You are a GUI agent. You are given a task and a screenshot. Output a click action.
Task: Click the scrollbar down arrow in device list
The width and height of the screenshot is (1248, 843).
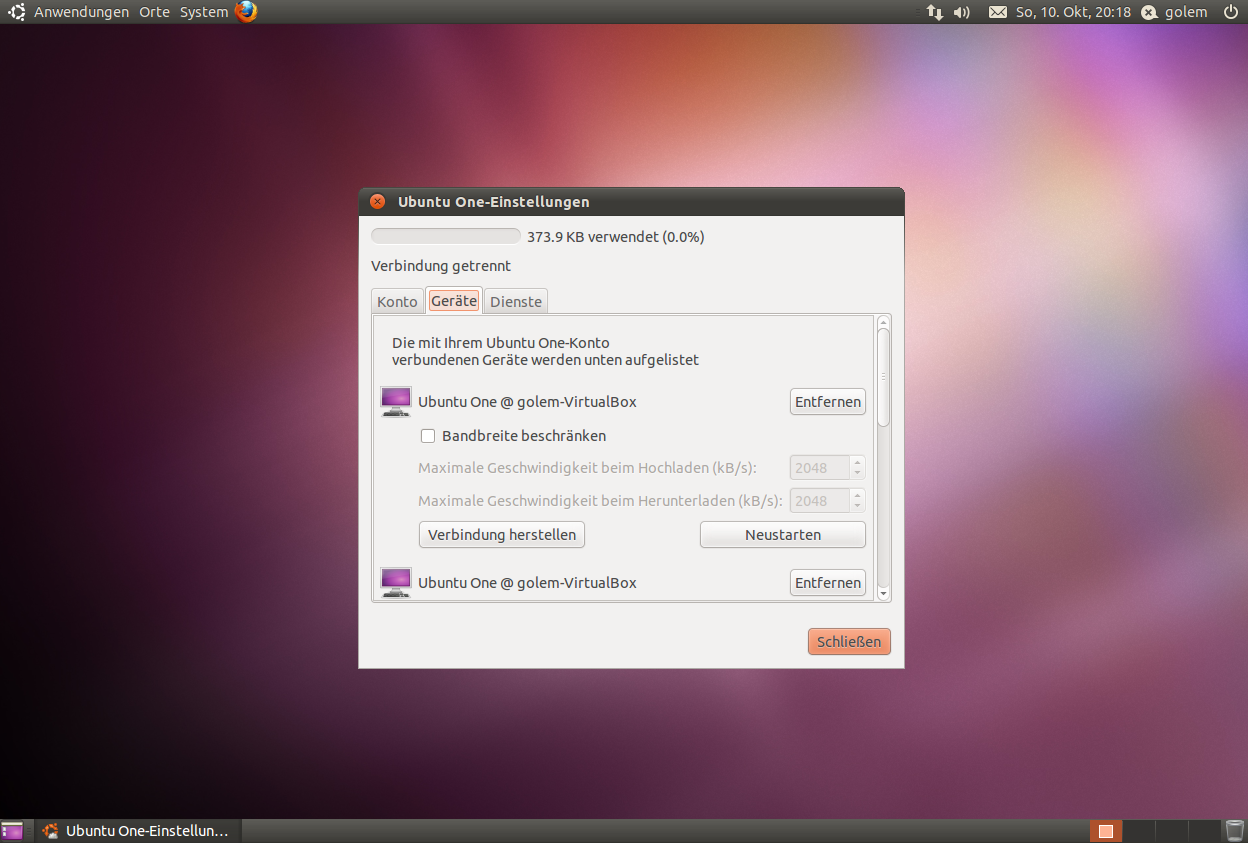[883, 594]
